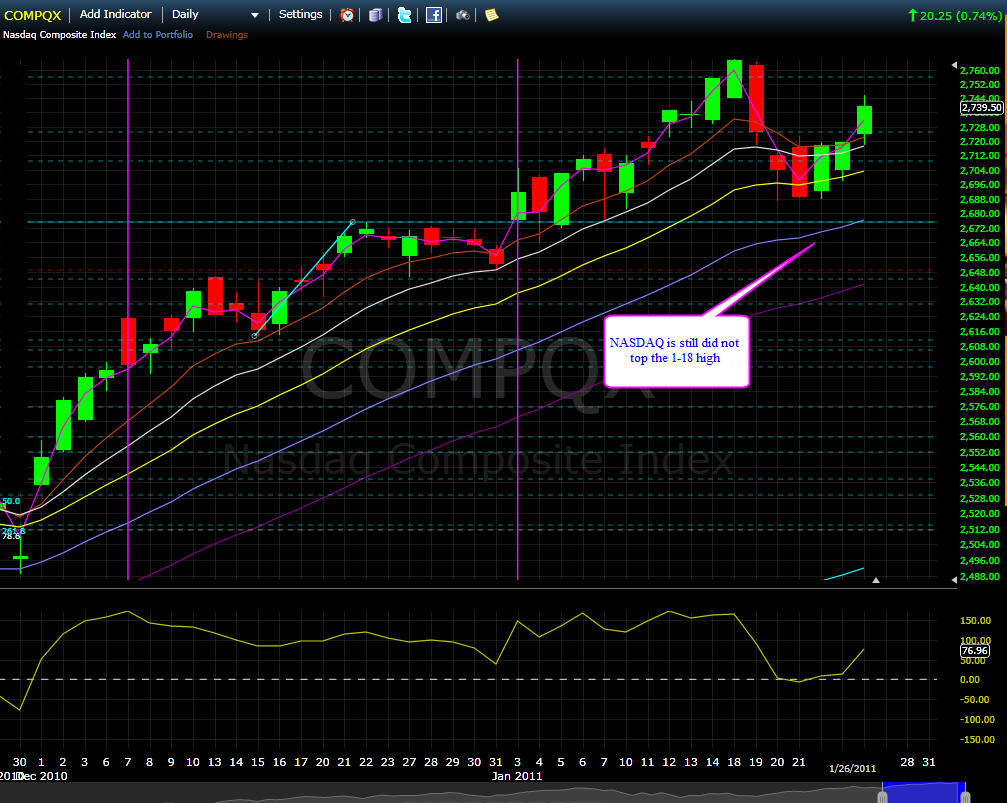Click the right handle of the range selector
This screenshot has width=1007, height=803.
[x=965, y=797]
